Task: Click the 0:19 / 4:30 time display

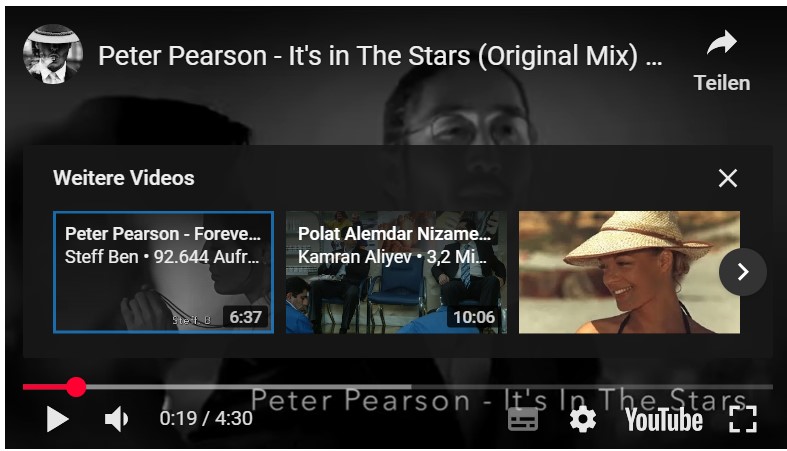Action: (206, 418)
